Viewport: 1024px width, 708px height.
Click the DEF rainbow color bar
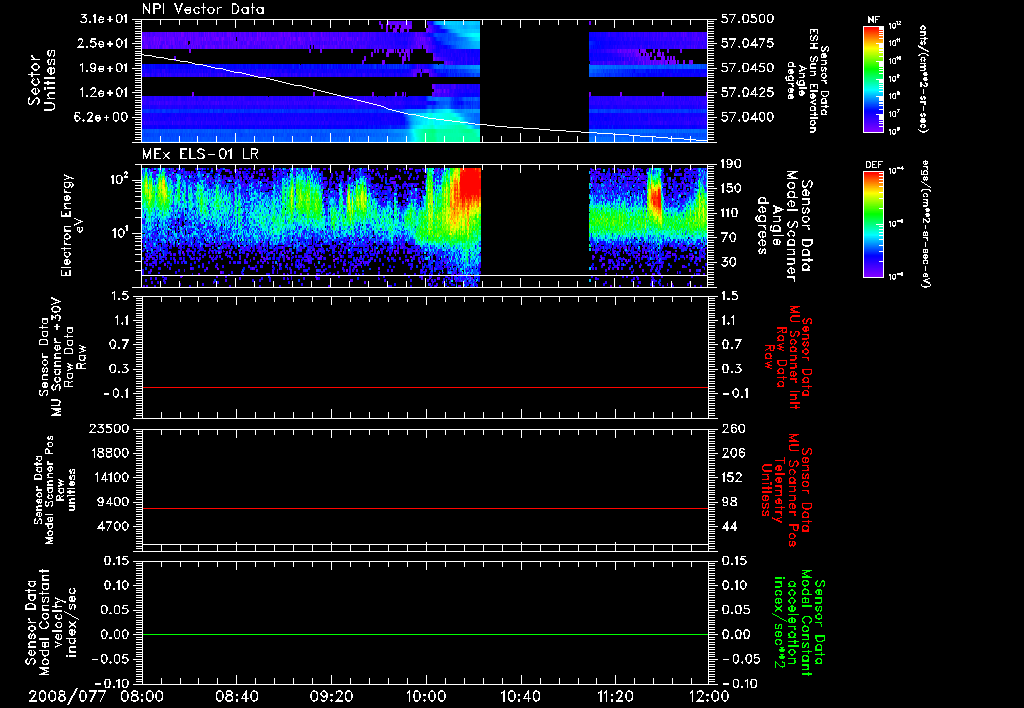(874, 224)
